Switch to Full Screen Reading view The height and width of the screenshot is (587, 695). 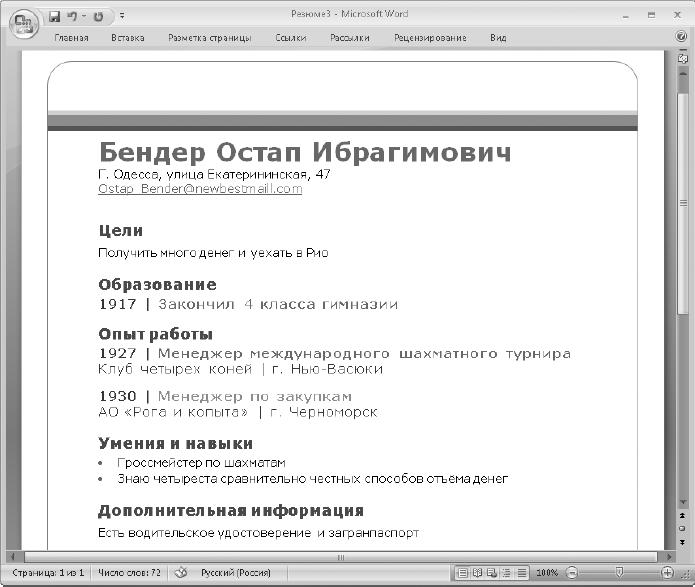point(477,573)
